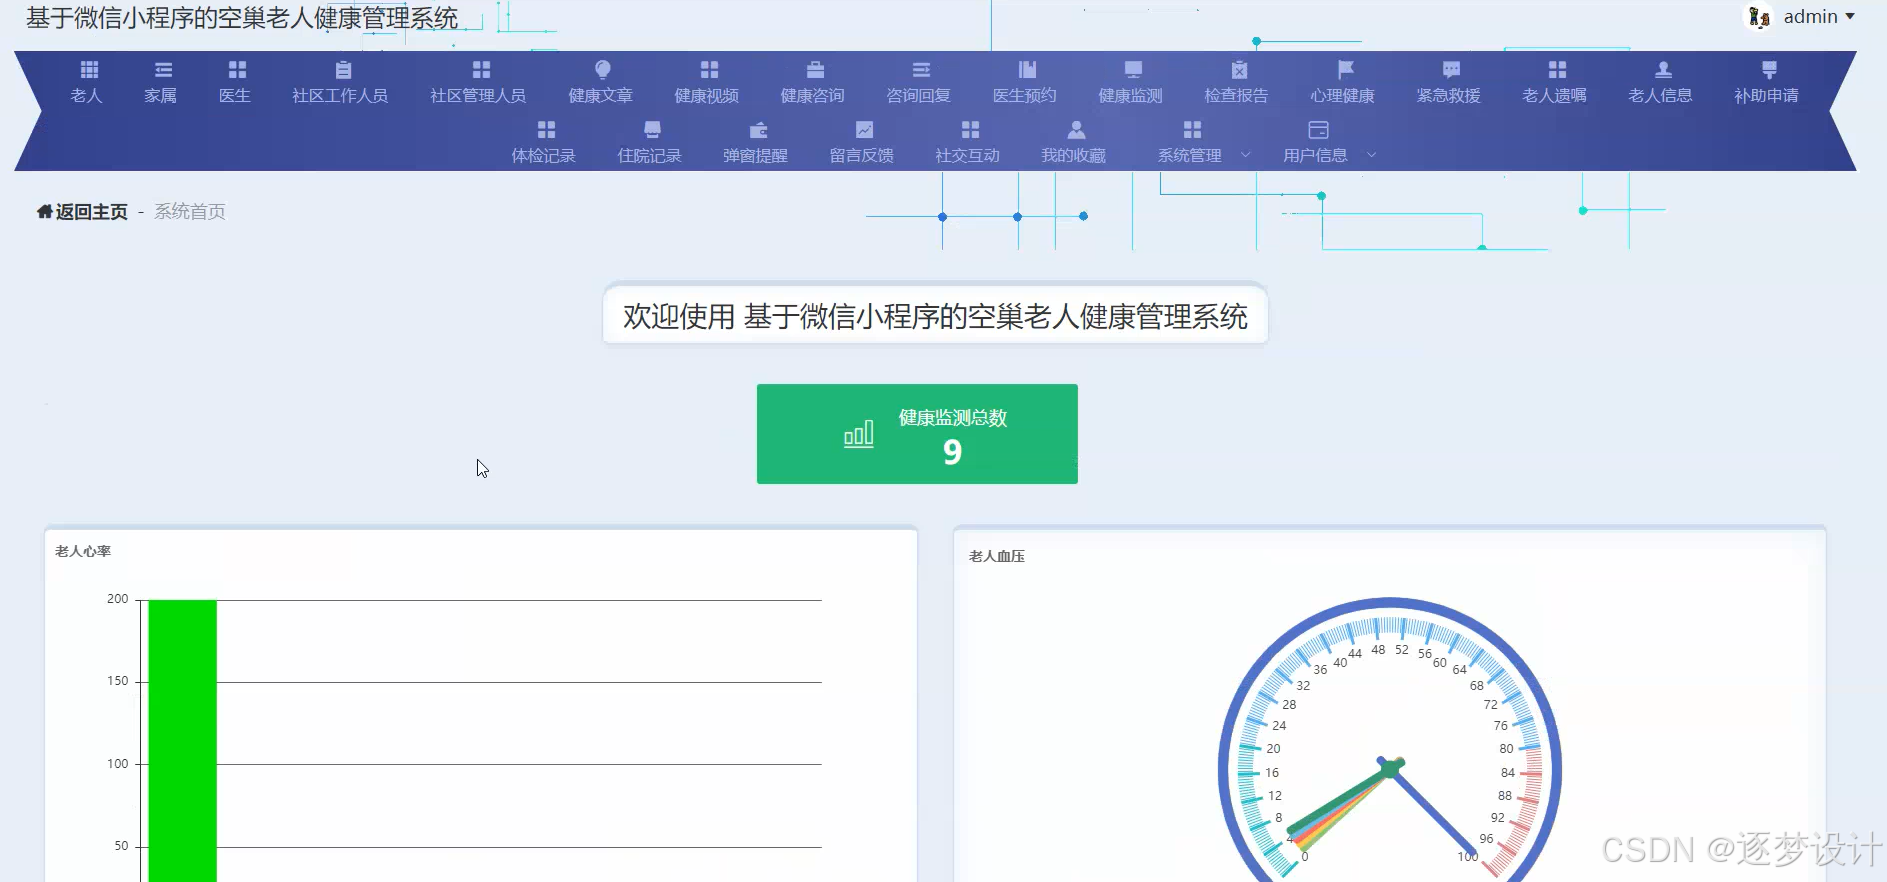Screen dimensions: 1887x882
Task: Open the admin dropdown arrow
Action: pos(1850,17)
